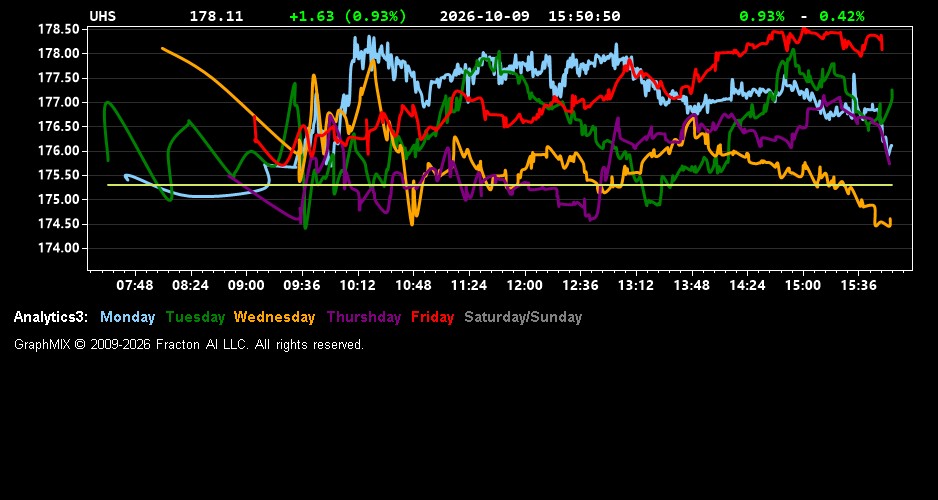Click the end of the orange Wednesday line
The height and width of the screenshot is (500, 938).
click(x=891, y=219)
